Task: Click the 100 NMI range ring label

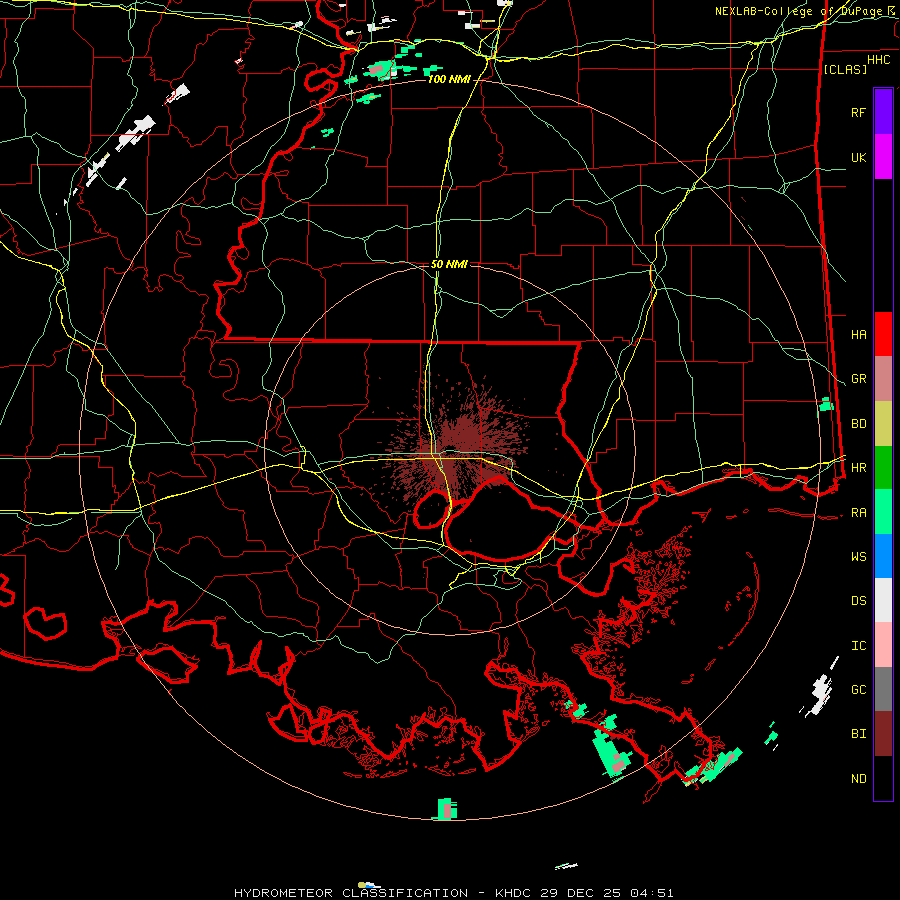Action: 448,79
